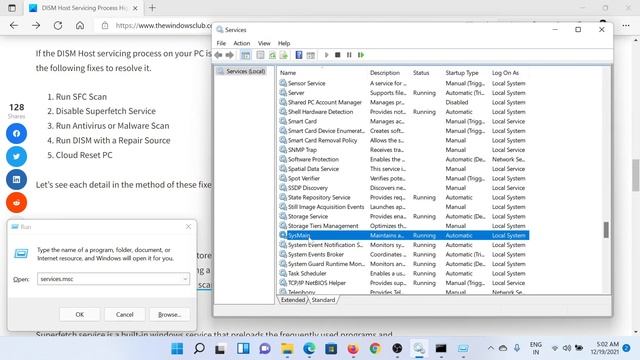This screenshot has width=640, height=360.
Task: Open Google Chrome from the taskbar
Action: click(x=375, y=349)
